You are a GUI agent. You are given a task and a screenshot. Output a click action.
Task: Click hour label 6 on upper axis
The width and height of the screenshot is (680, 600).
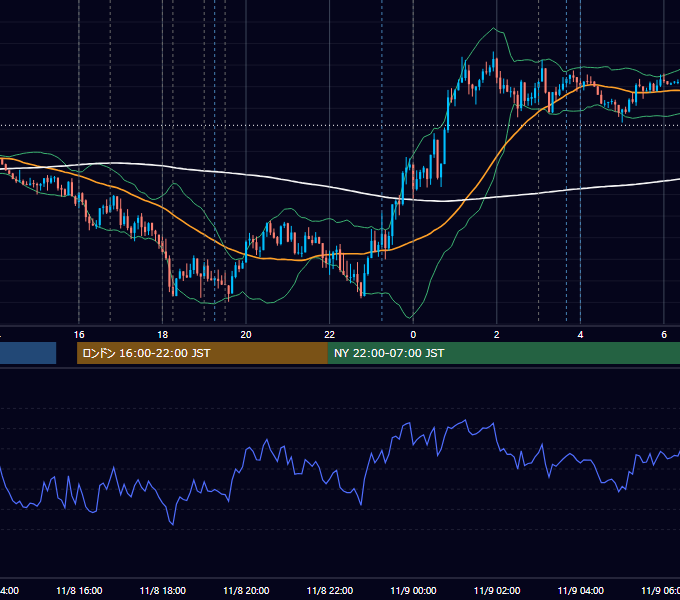664,335
